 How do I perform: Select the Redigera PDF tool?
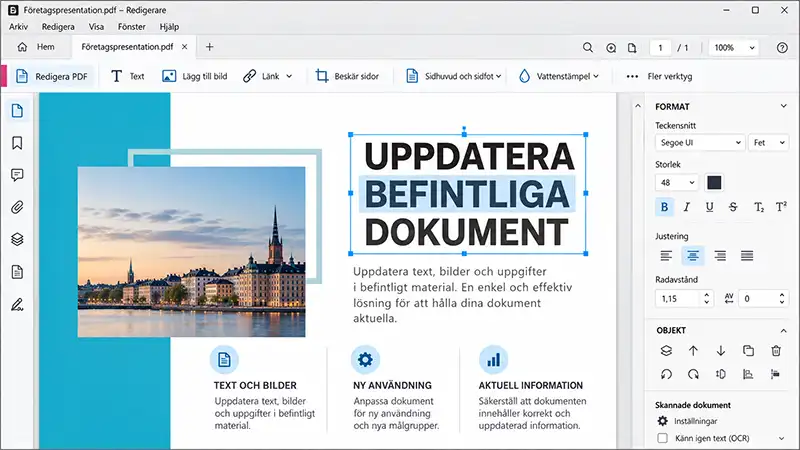(52, 77)
